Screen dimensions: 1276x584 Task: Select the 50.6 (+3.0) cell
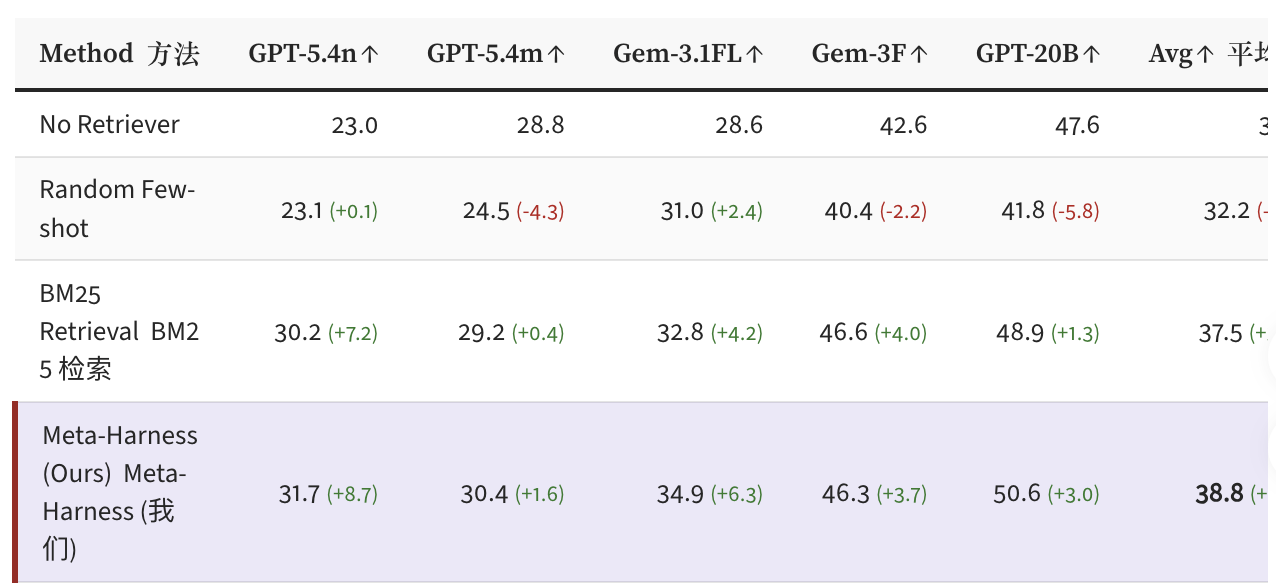(x=1046, y=493)
